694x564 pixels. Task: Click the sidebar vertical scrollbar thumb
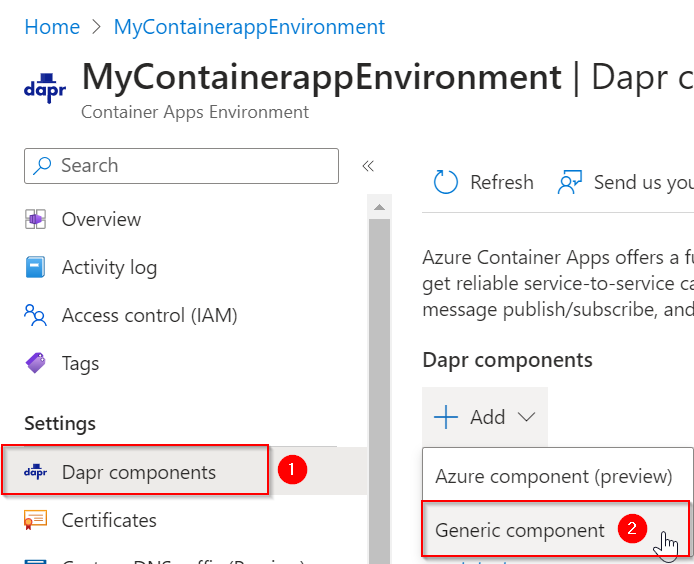tap(379, 391)
